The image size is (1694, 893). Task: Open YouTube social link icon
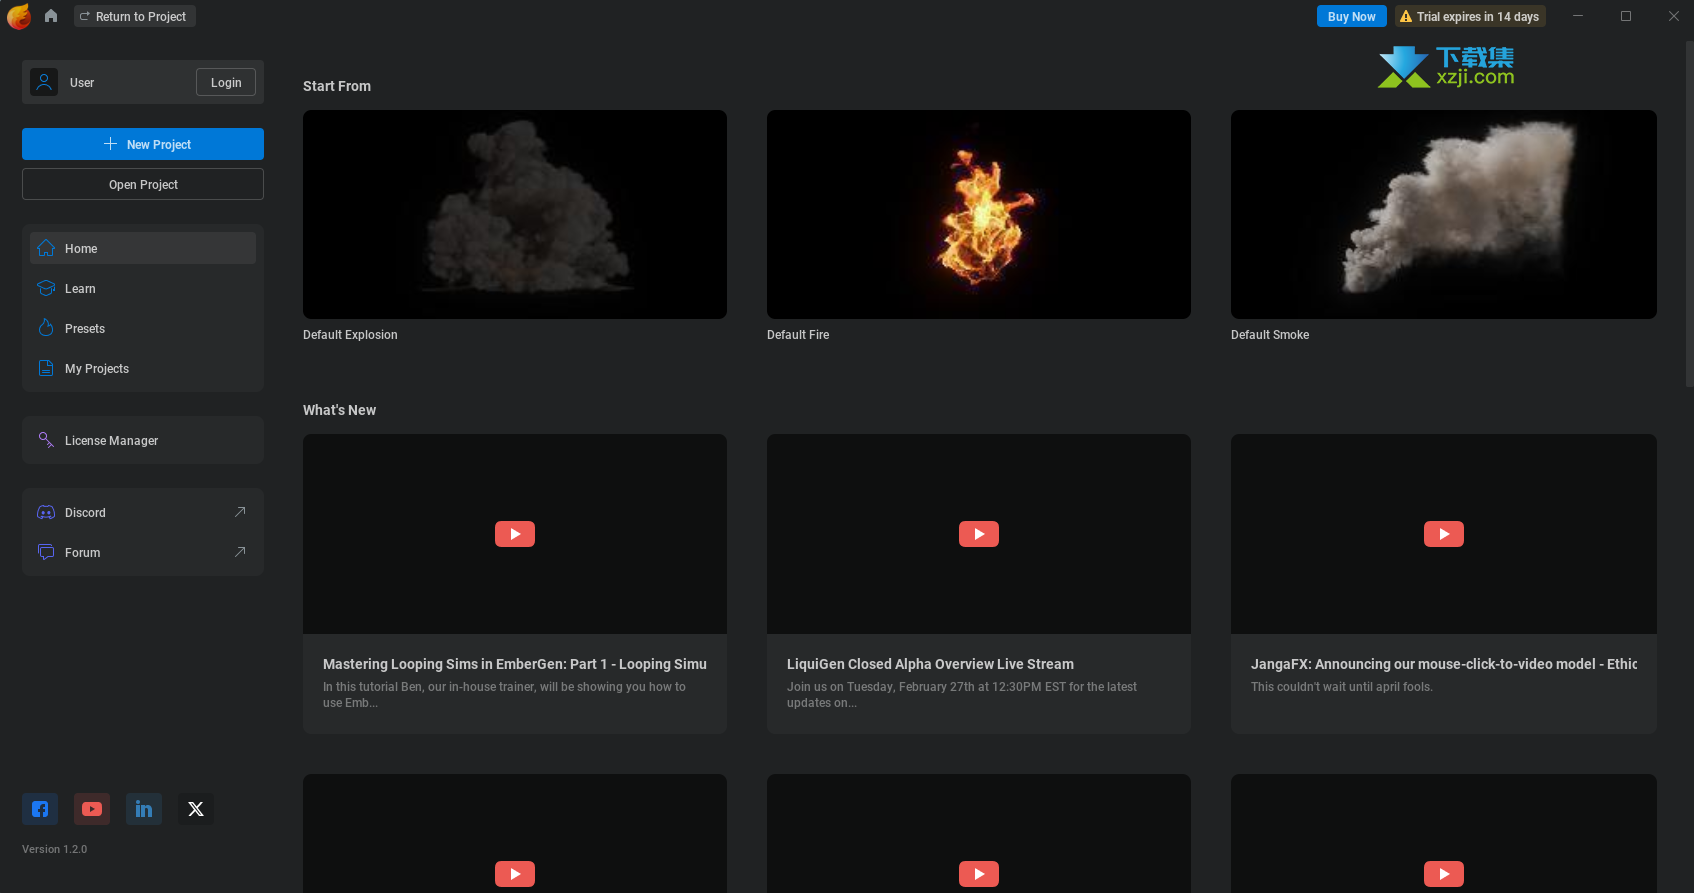click(x=92, y=809)
